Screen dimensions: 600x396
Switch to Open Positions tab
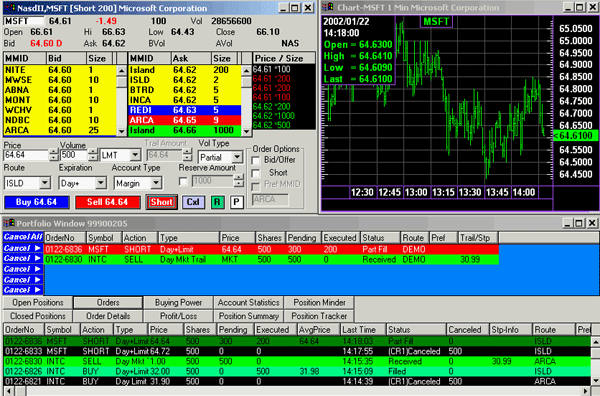(x=38, y=303)
